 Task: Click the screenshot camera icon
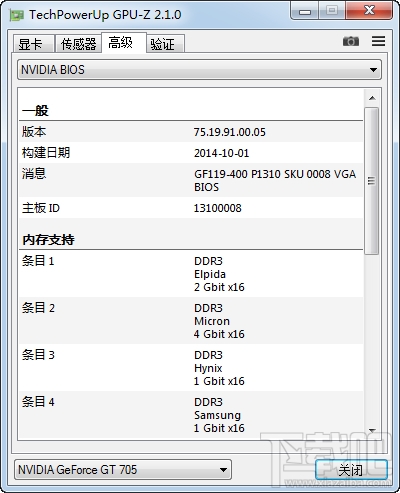tap(351, 41)
